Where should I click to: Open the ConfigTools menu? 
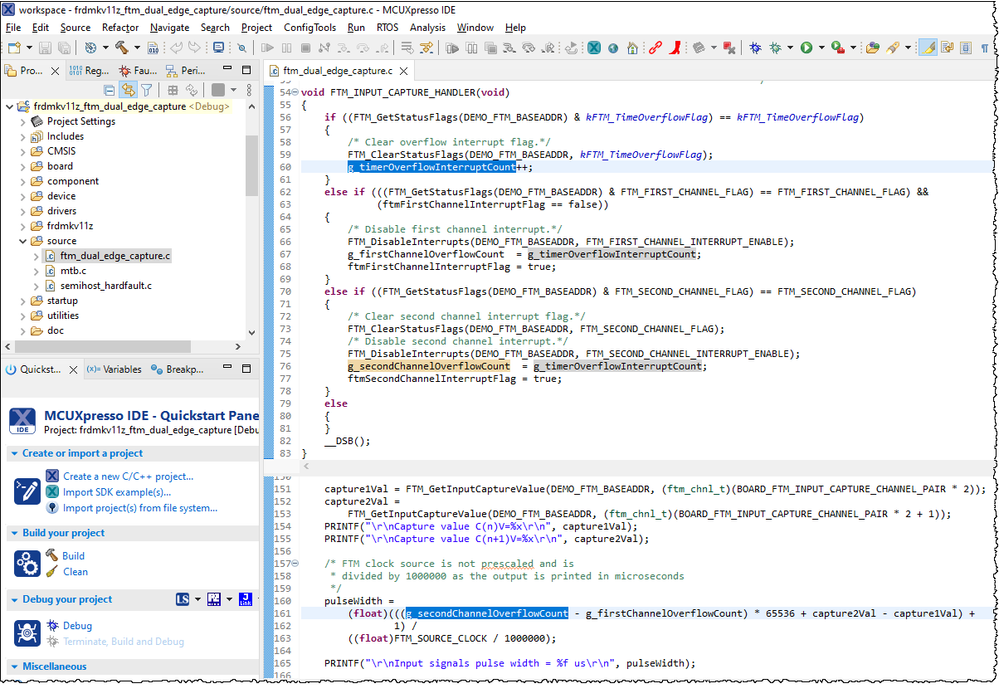point(310,27)
